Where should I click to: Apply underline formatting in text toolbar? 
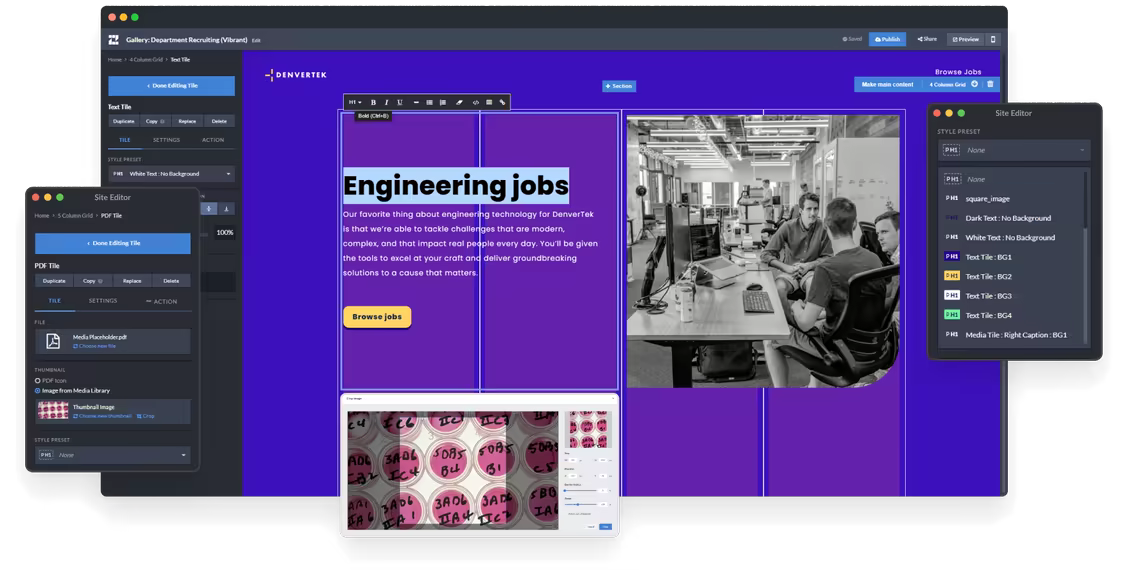coord(400,102)
